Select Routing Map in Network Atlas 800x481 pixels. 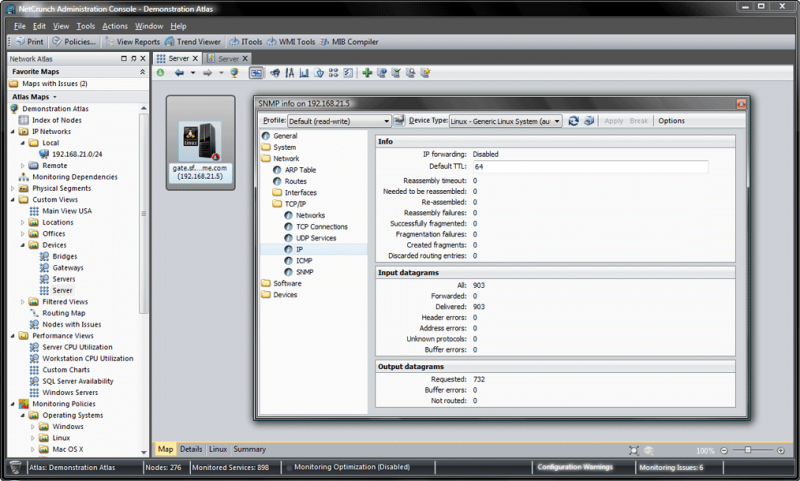click(63, 313)
